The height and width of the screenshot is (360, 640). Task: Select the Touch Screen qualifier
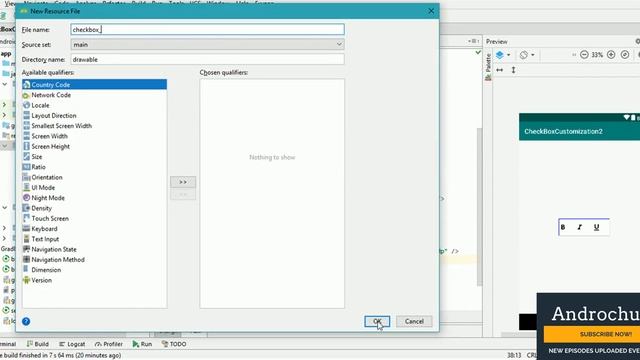click(x=94, y=218)
